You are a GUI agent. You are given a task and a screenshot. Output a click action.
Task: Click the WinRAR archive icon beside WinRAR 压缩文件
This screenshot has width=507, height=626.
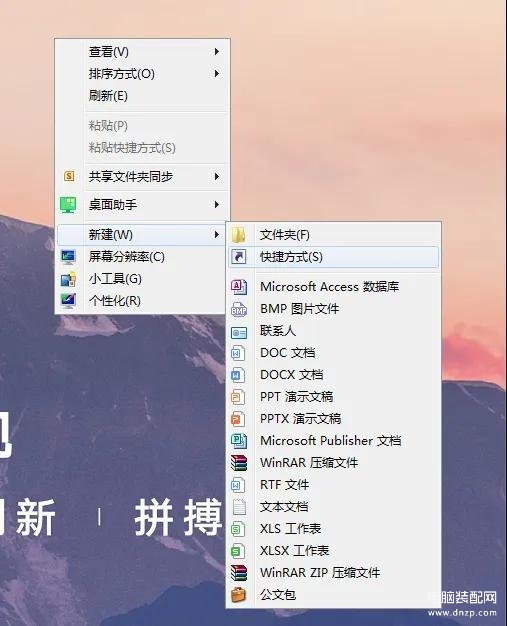click(239, 463)
